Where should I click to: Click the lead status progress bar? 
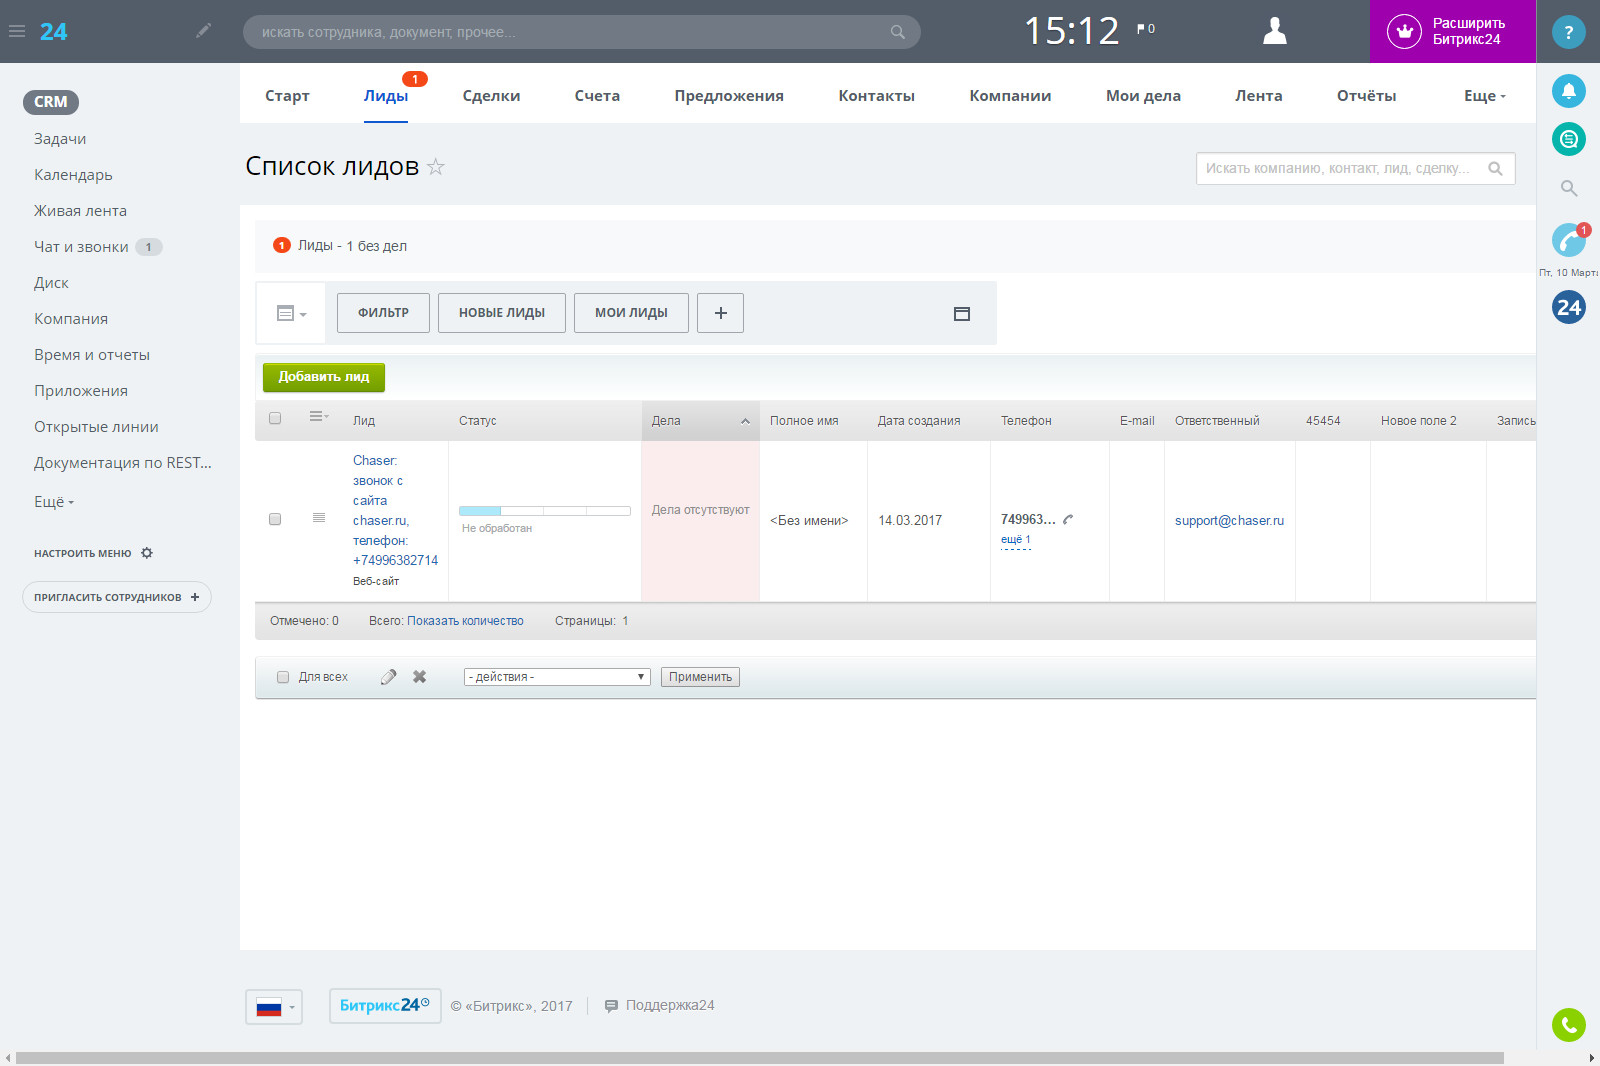(544, 511)
